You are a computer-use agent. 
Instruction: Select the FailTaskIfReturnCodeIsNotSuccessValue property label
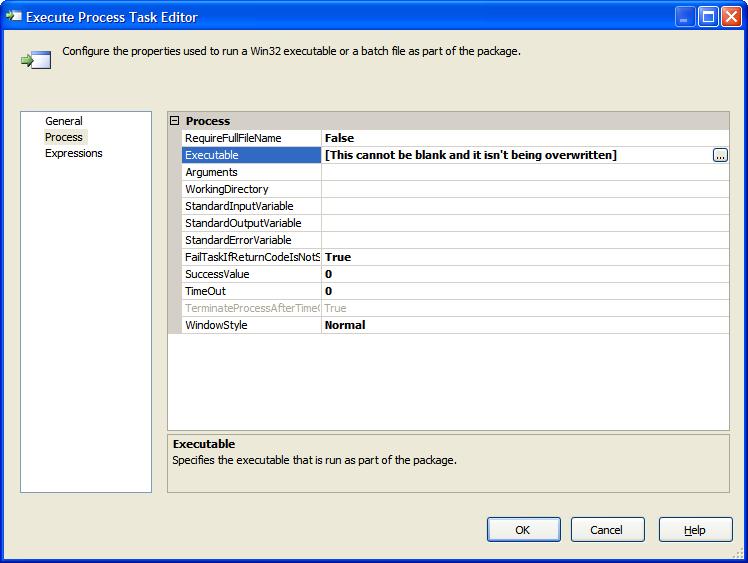[251, 257]
